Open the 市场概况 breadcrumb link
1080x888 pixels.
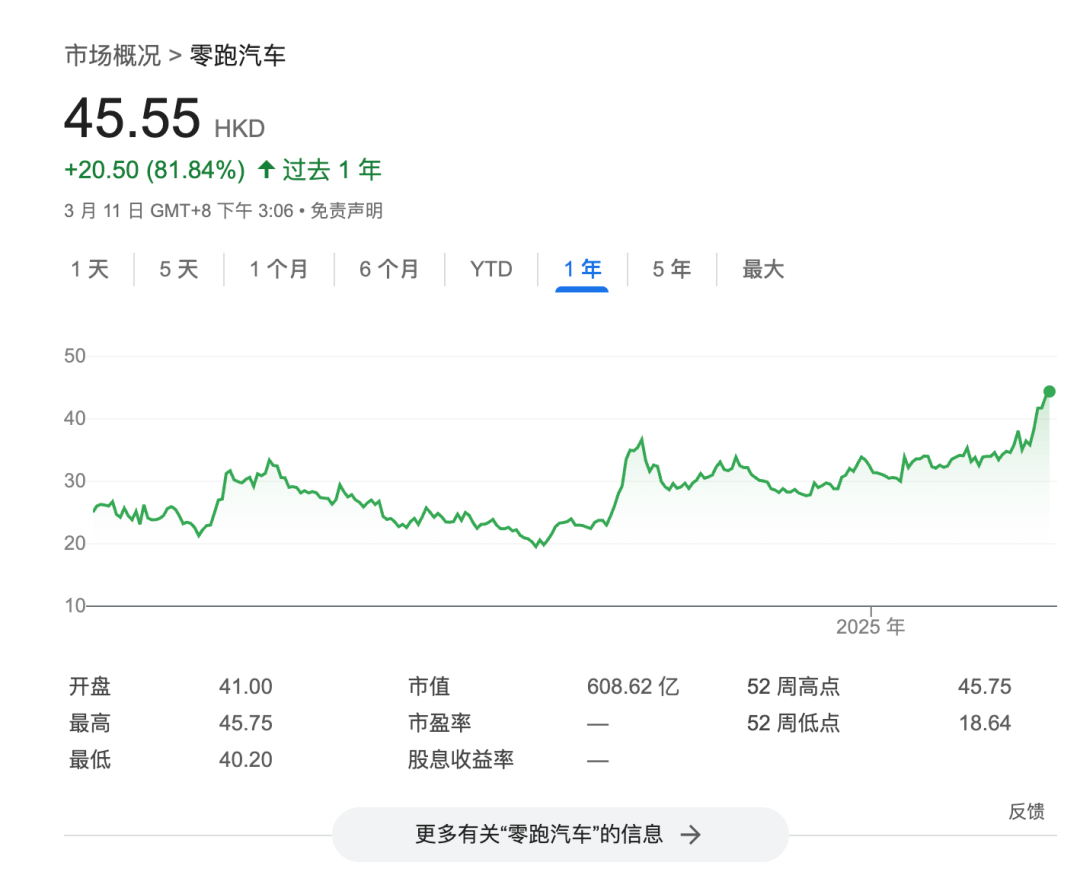click(x=112, y=55)
